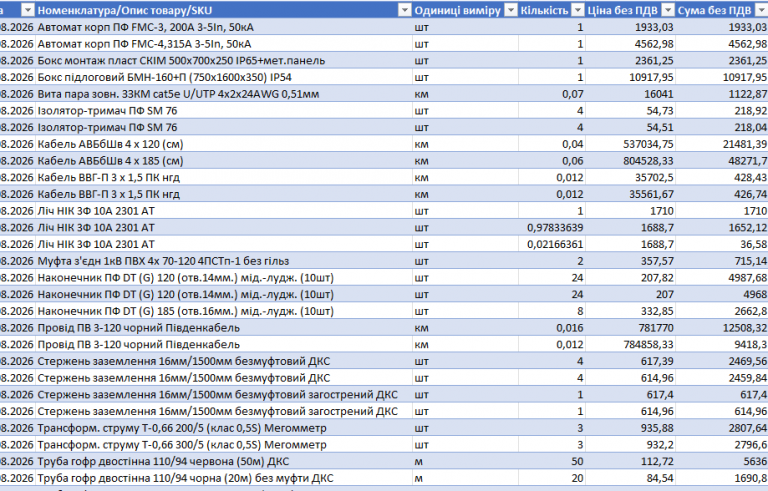
Task: Select the Кількість header cell
Action: 552,10
